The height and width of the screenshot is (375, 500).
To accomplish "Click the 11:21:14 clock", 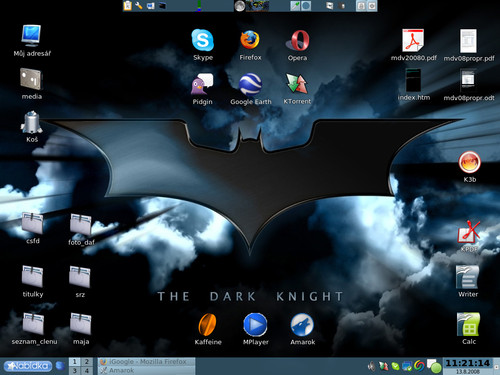I will pyautogui.click(x=468, y=363).
